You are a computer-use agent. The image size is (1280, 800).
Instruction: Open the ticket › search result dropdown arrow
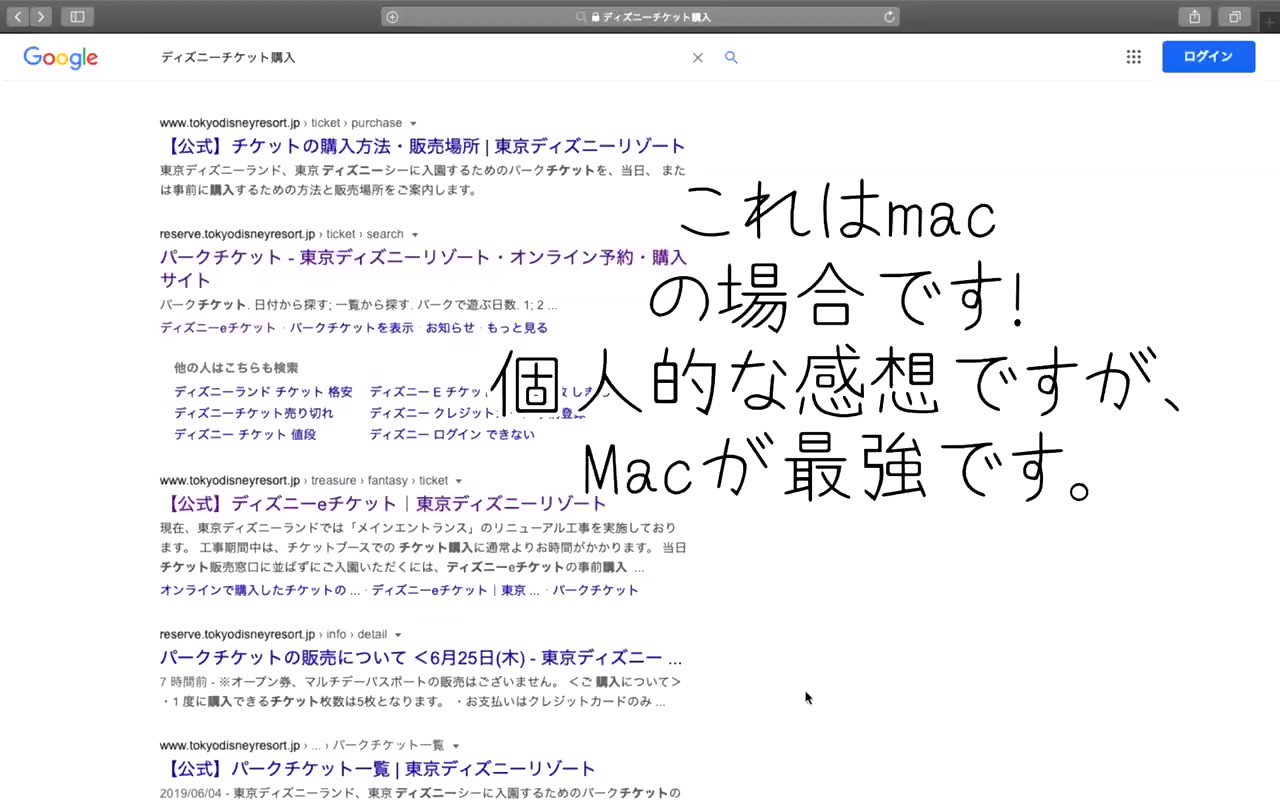[x=415, y=235]
